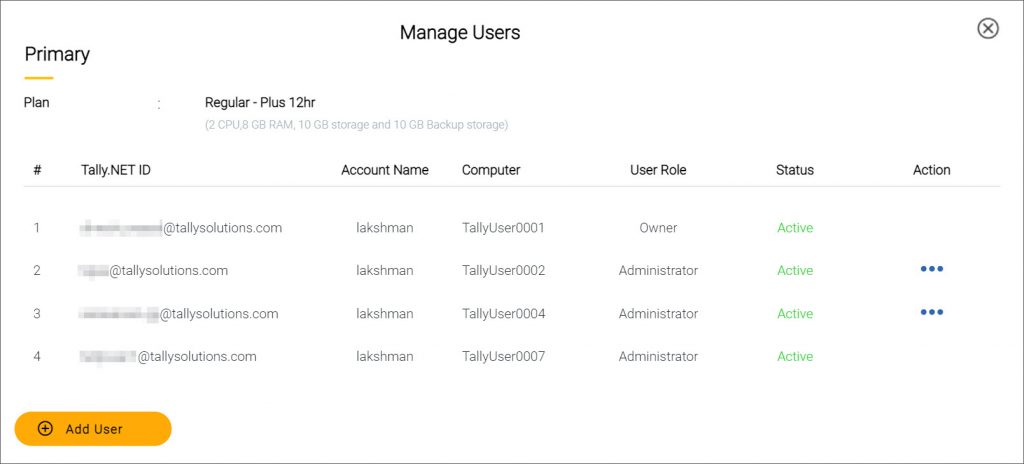This screenshot has height=464, width=1024.
Task: Open action menu for TallyUser0002
Action: [931, 269]
